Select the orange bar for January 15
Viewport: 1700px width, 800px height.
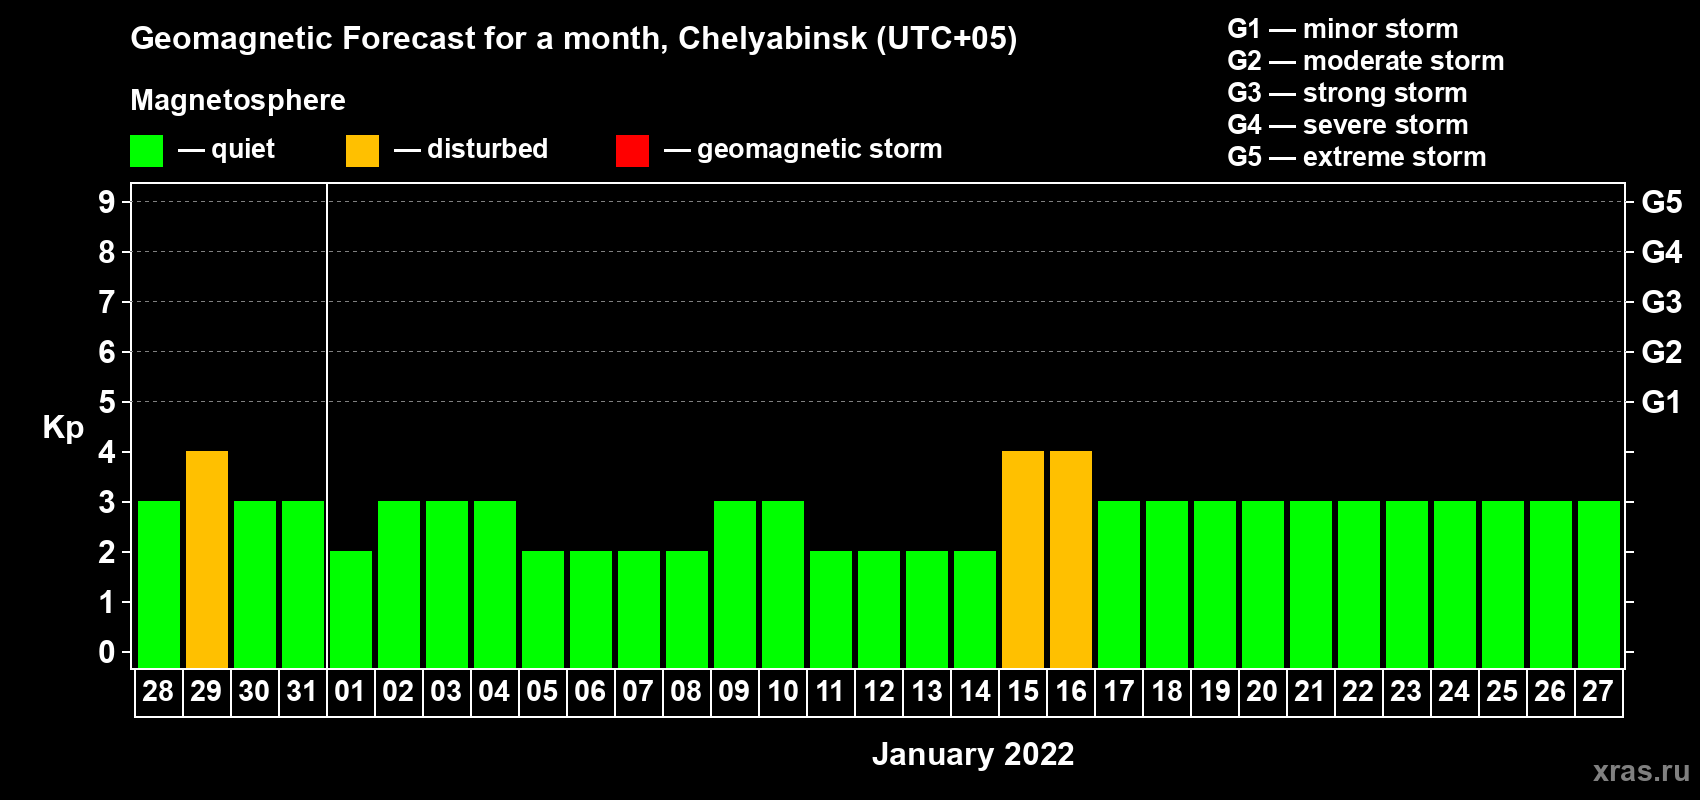coord(1023,559)
